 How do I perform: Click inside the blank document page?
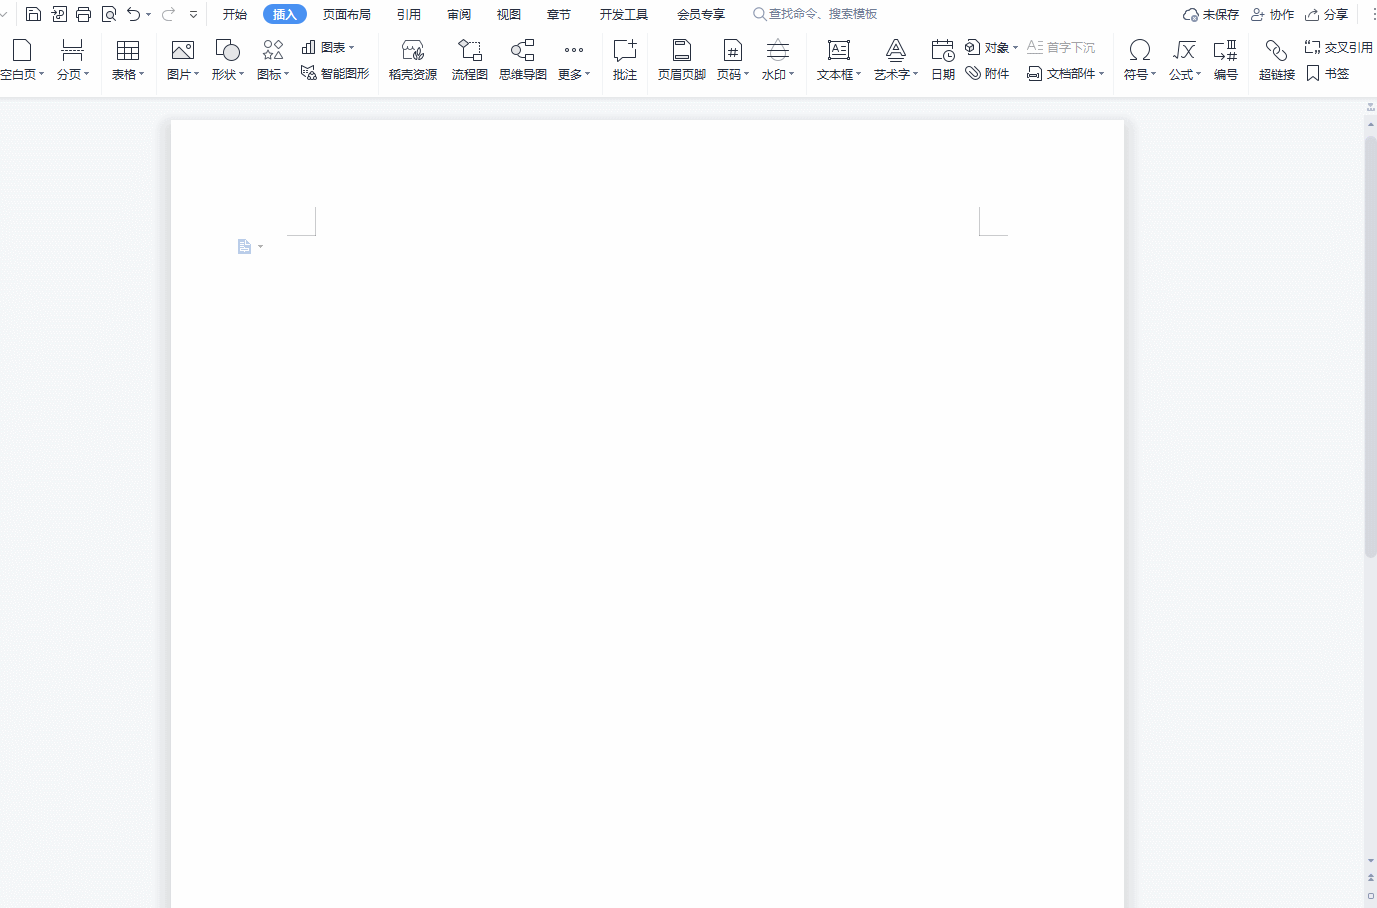pos(647,514)
